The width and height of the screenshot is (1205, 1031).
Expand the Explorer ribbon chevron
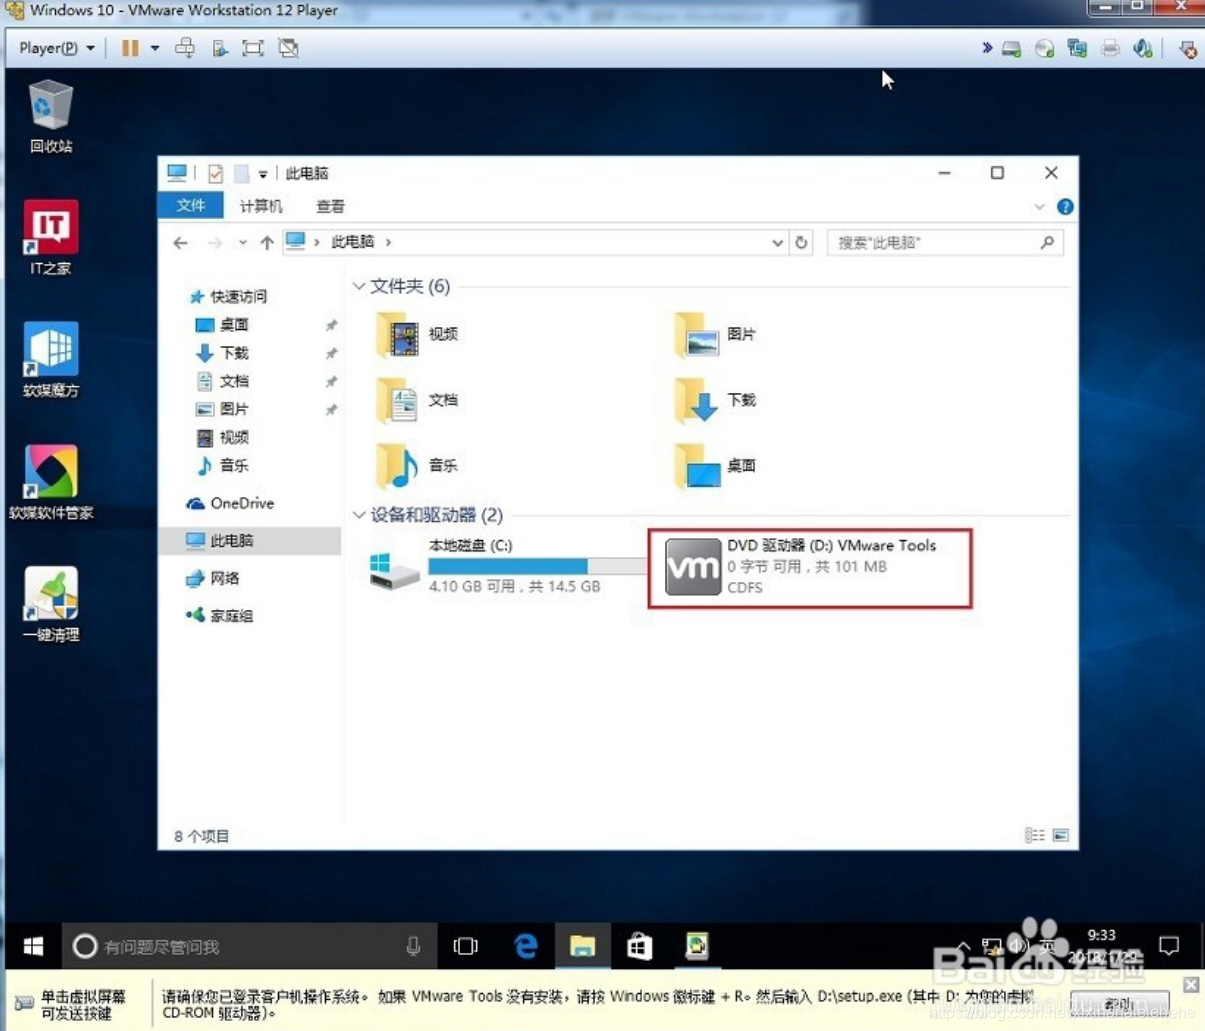(1039, 207)
